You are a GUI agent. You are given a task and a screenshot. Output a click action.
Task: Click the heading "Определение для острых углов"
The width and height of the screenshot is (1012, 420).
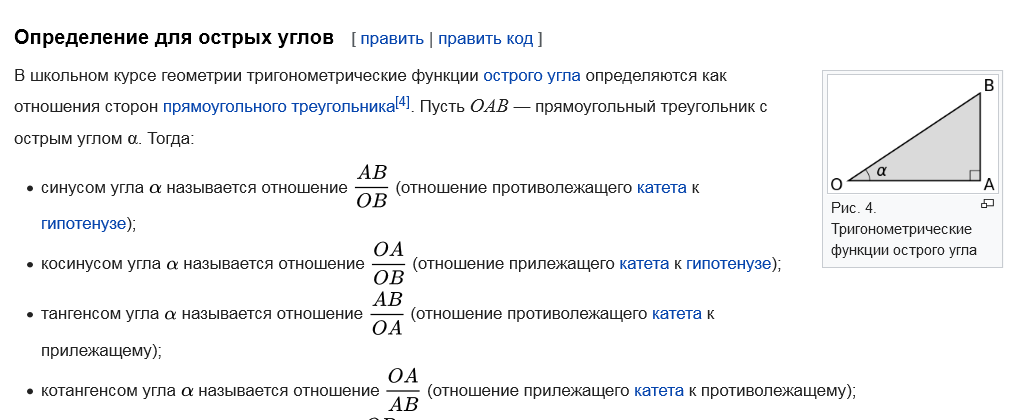pyautogui.click(x=174, y=37)
